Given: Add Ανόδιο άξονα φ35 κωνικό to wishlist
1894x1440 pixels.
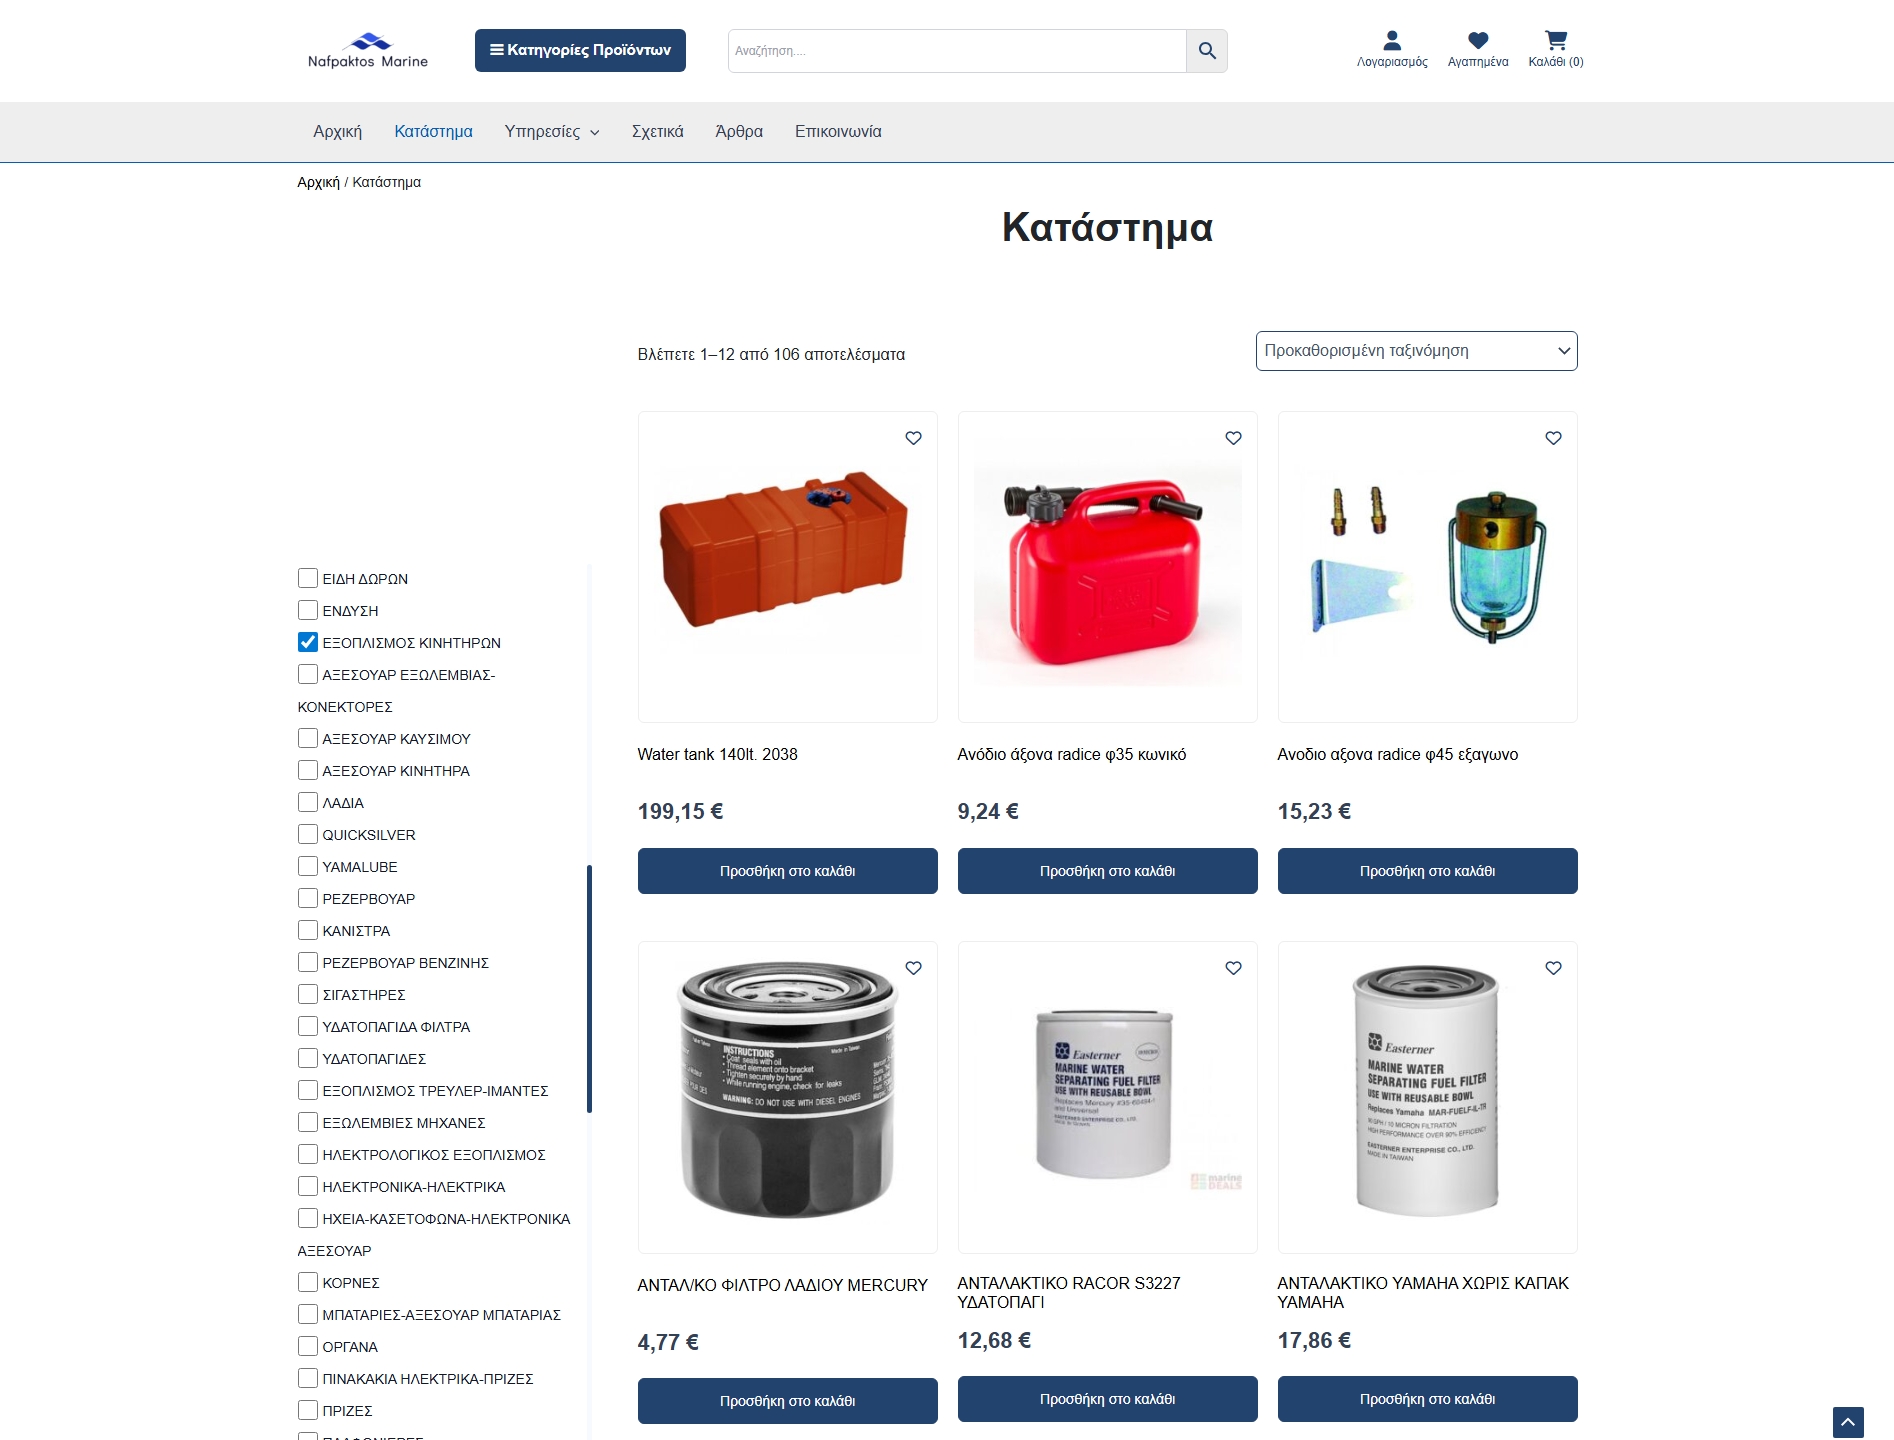Looking at the screenshot, I should click(x=1233, y=438).
